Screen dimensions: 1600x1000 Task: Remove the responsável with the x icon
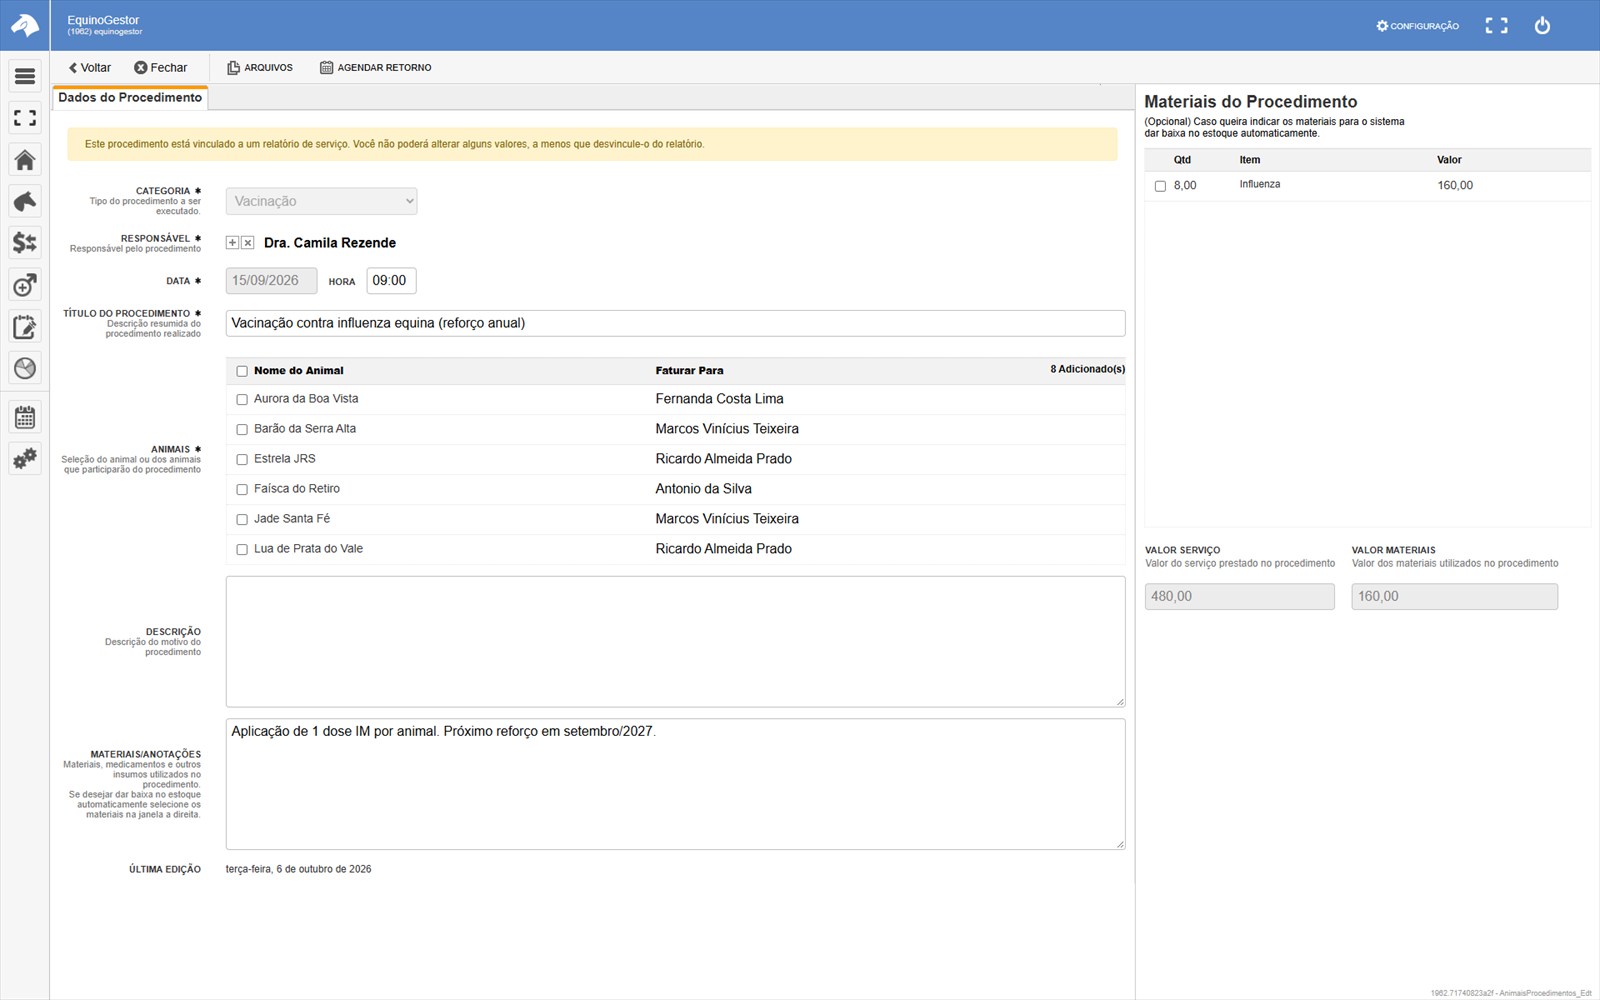248,243
